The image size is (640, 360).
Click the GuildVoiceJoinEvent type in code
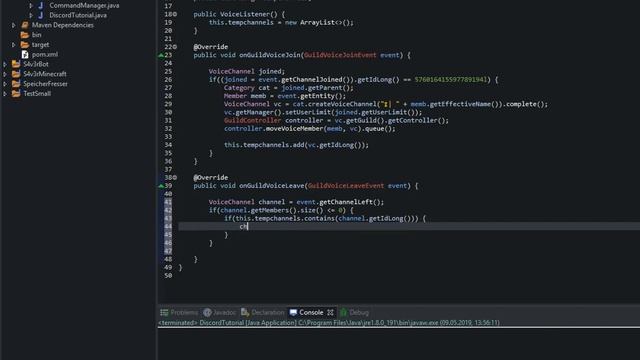340,55
